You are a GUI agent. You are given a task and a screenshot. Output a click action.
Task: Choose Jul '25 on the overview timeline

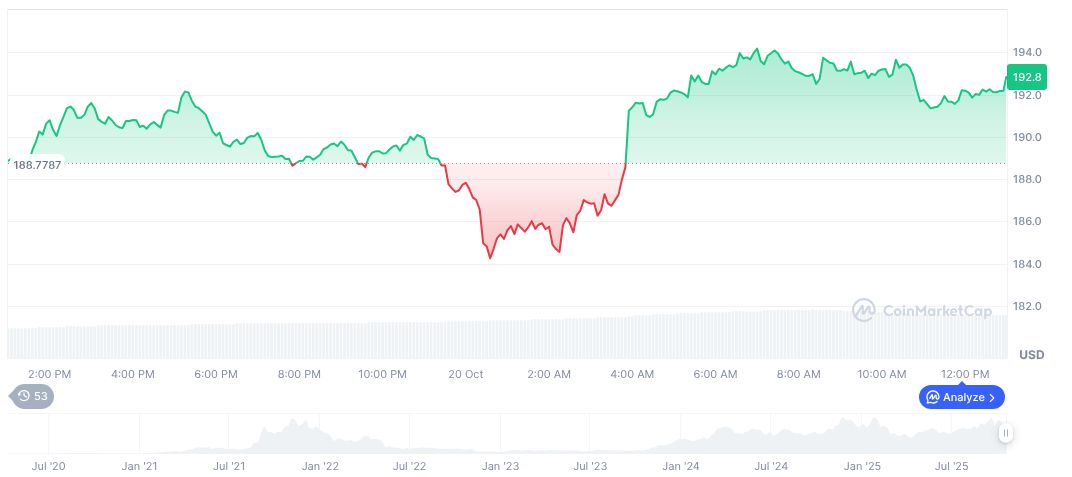[x=951, y=466]
